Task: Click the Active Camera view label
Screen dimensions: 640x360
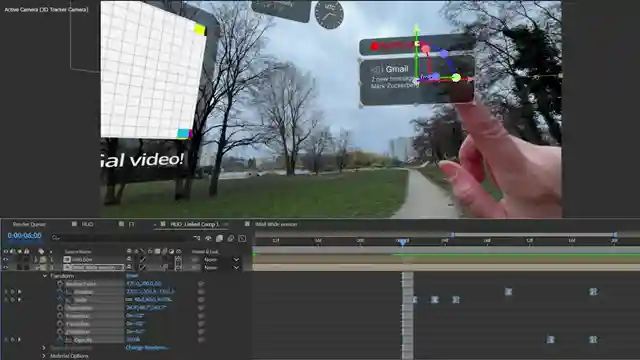Action: pyautogui.click(x=46, y=9)
